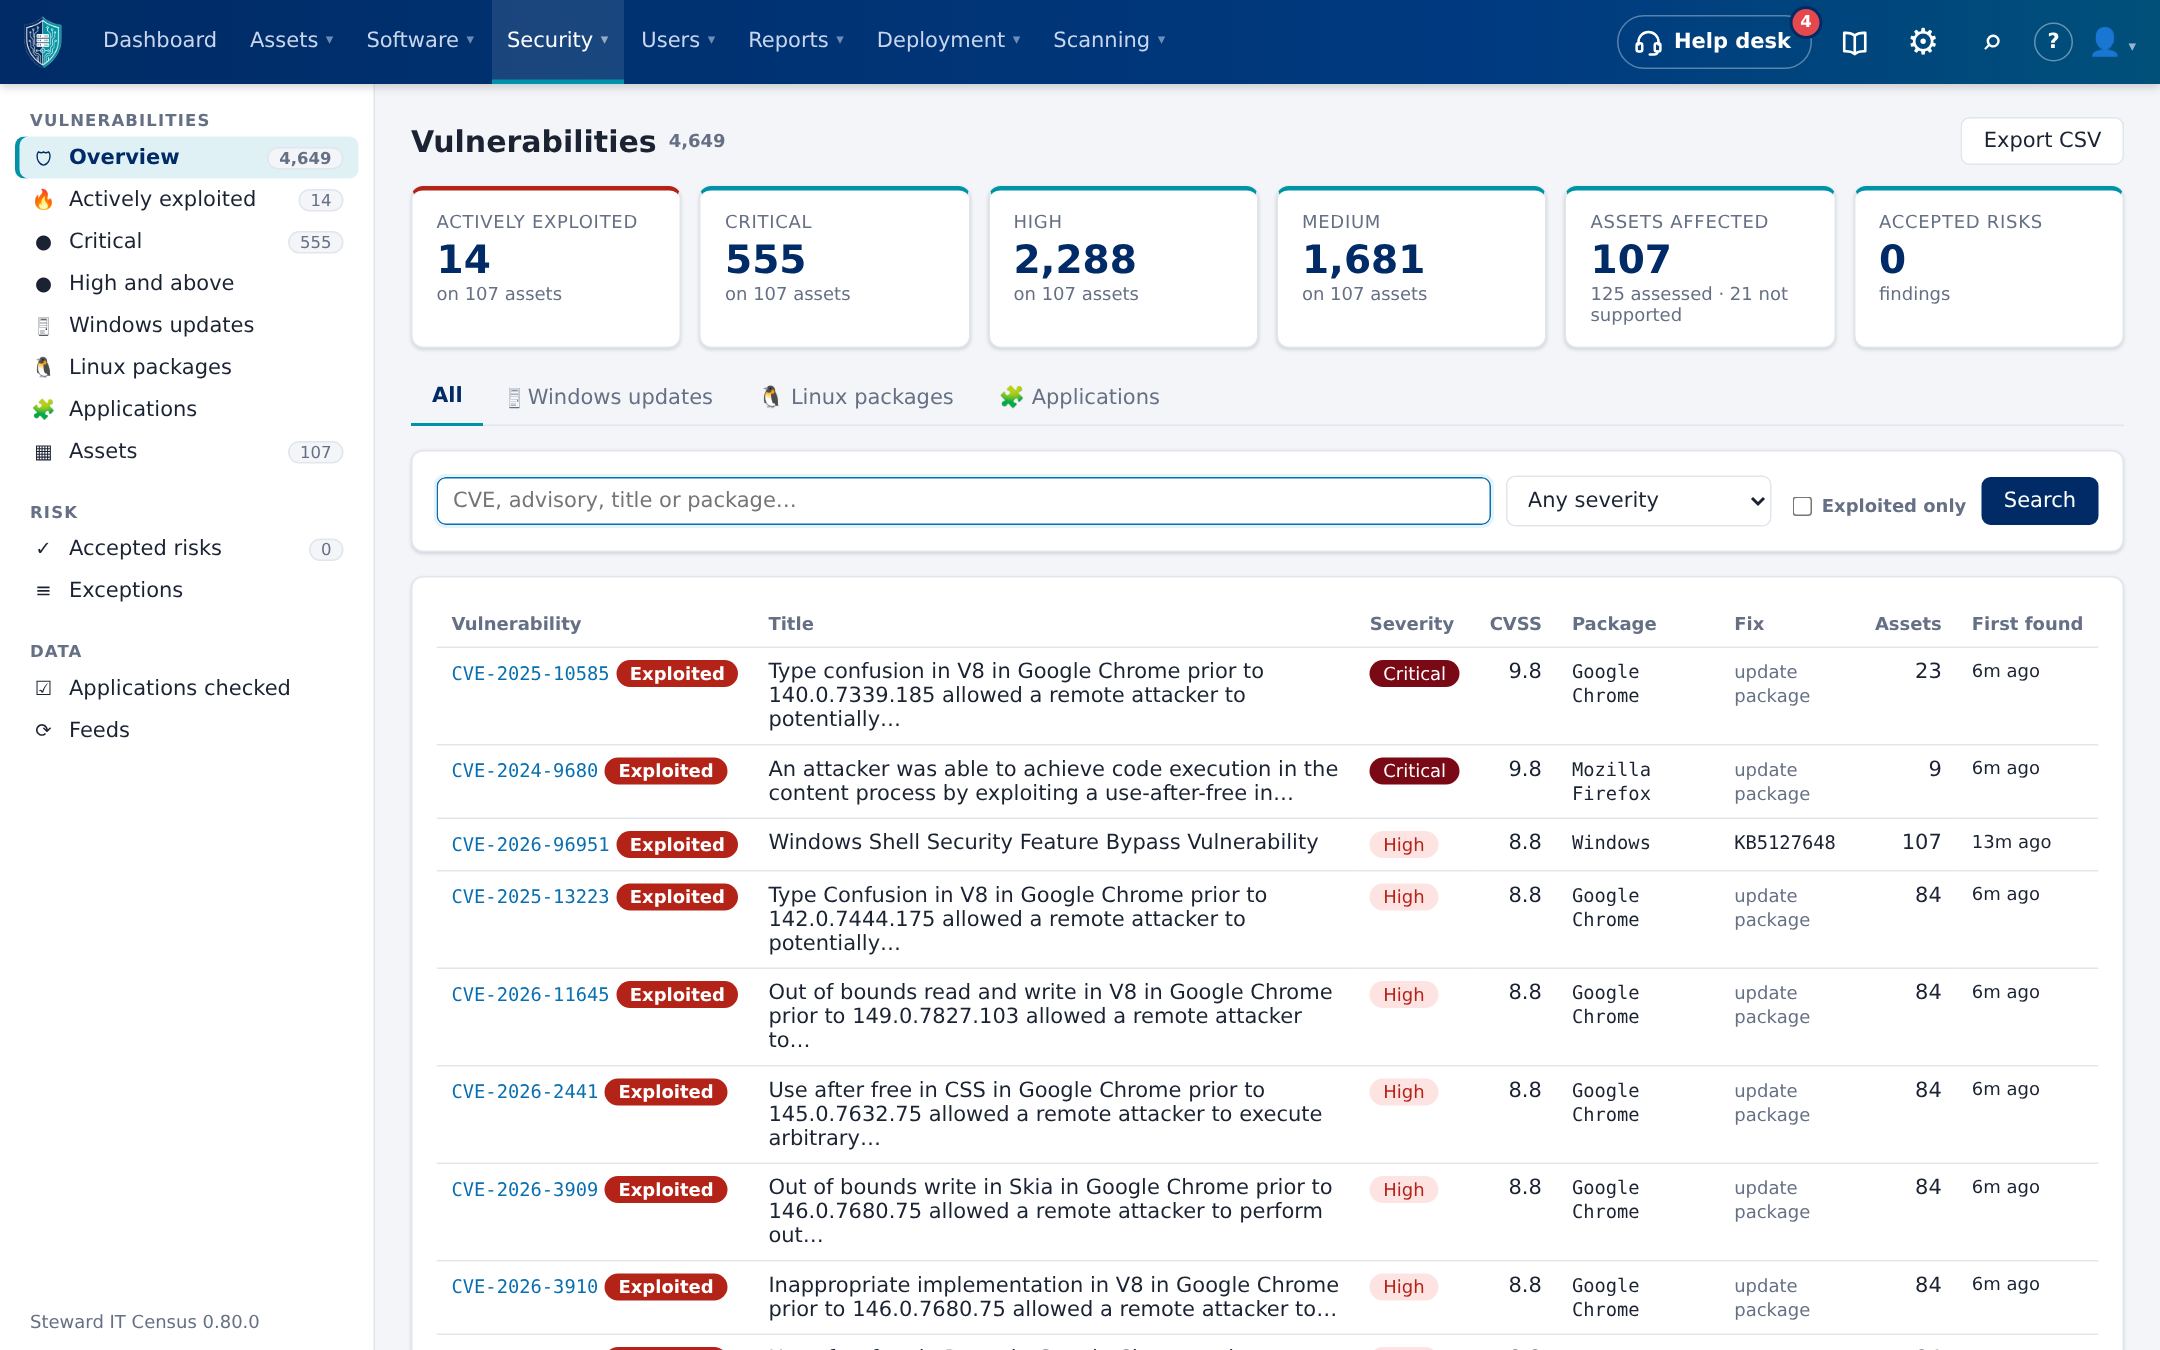This screenshot has height=1350, width=2160.
Task: Open the user profile menu icon
Action: pos(2113,42)
